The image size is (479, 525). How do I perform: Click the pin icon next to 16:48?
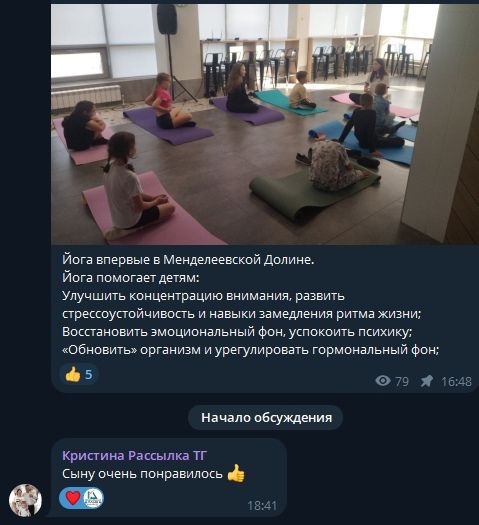(426, 381)
